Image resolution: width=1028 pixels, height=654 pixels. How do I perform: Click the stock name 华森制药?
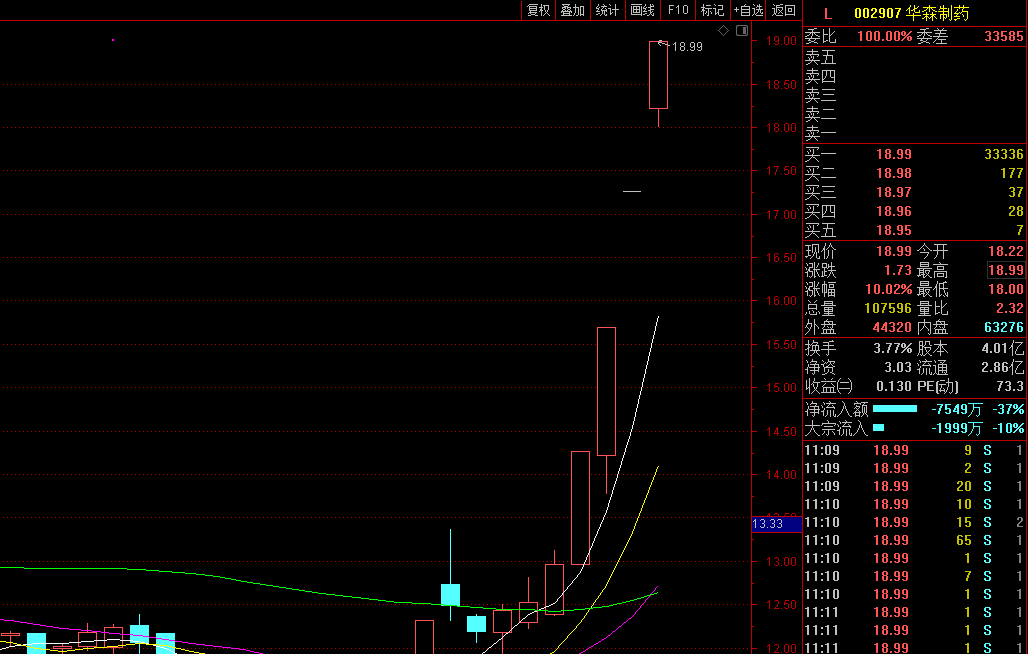(x=937, y=13)
